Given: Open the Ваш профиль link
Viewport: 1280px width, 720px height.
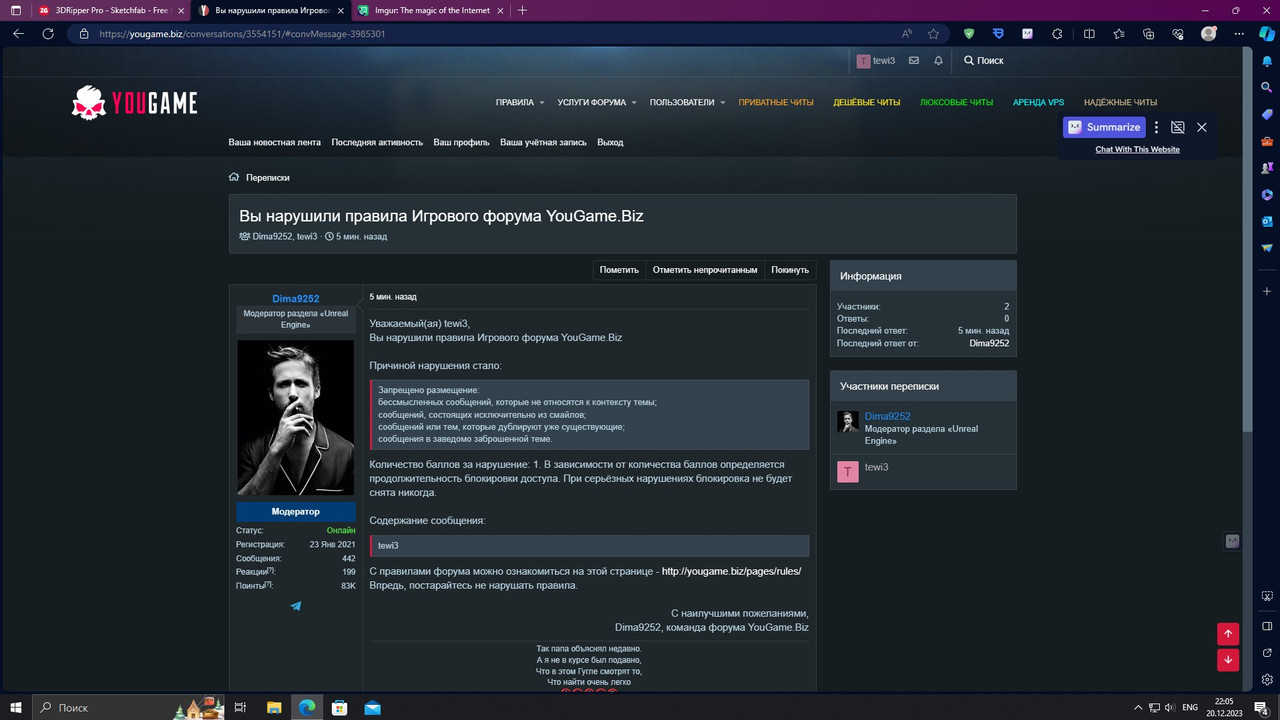Looking at the screenshot, I should coord(461,142).
